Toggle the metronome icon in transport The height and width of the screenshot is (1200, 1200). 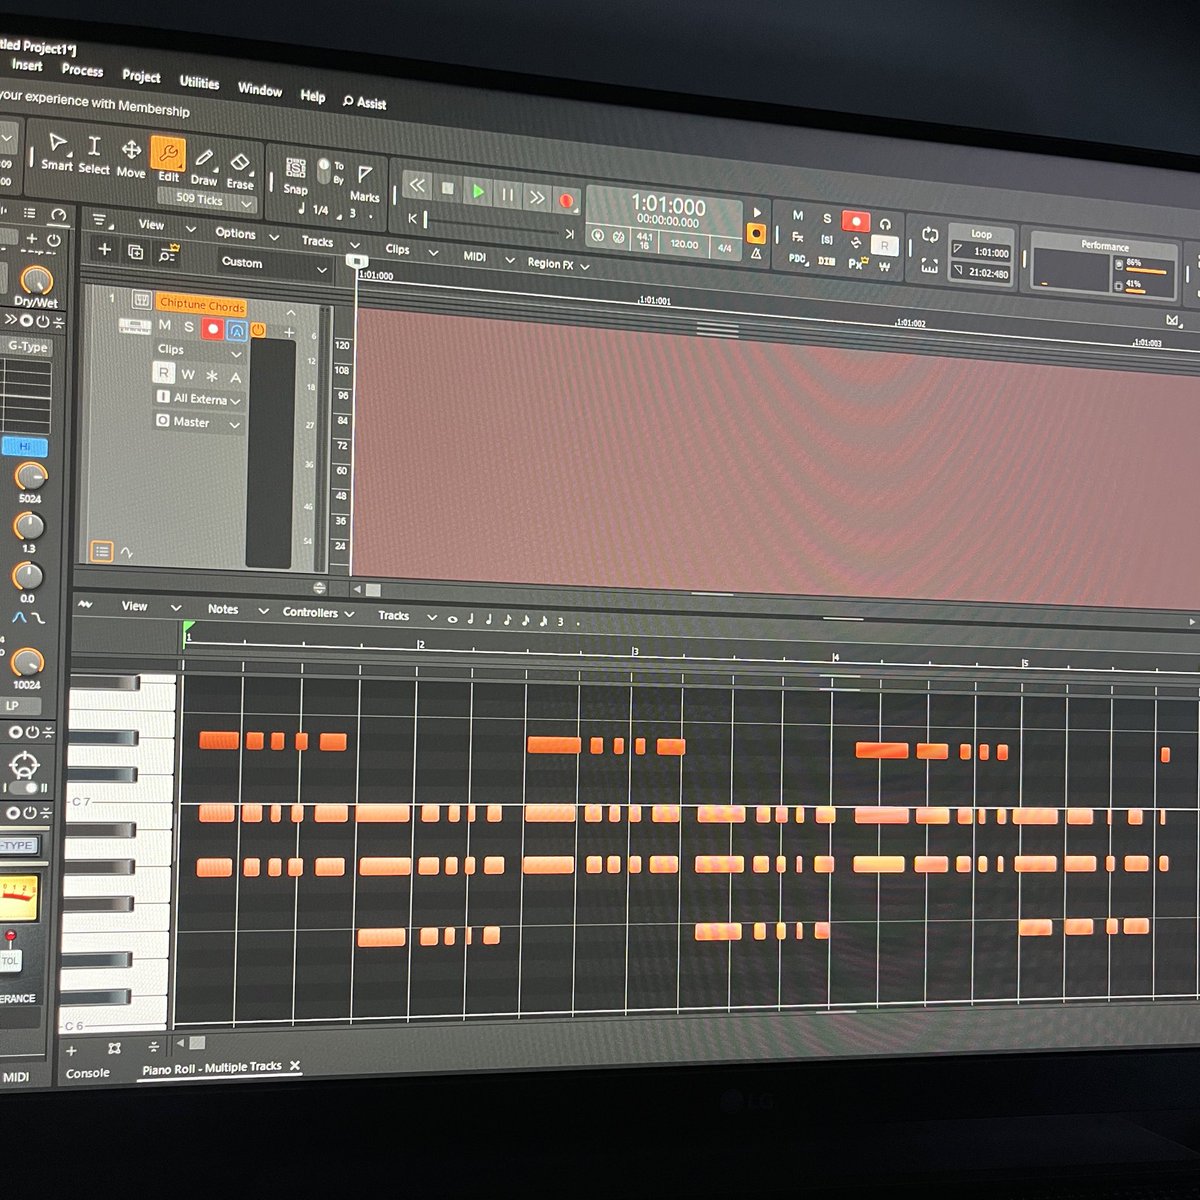tap(756, 256)
